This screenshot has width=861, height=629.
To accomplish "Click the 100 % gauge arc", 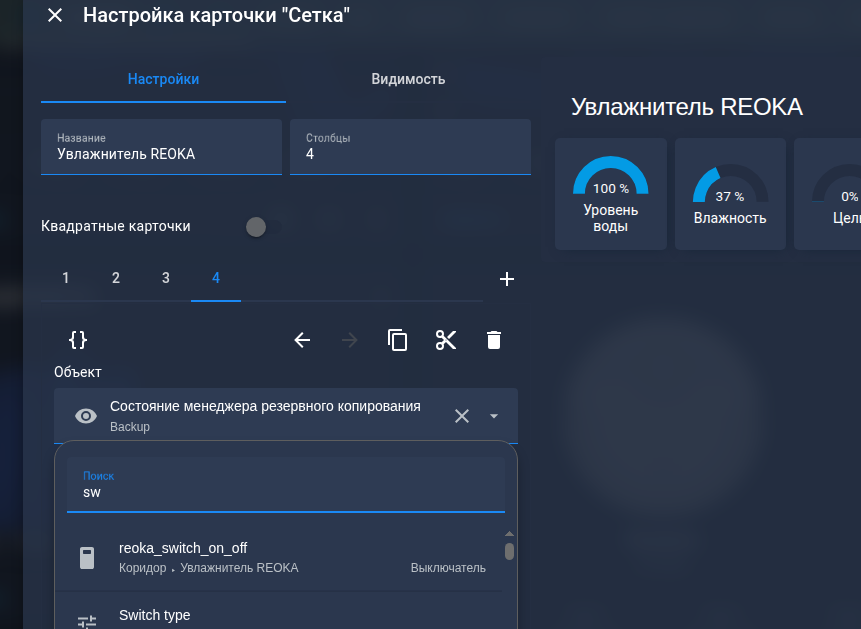I will (x=611, y=175).
